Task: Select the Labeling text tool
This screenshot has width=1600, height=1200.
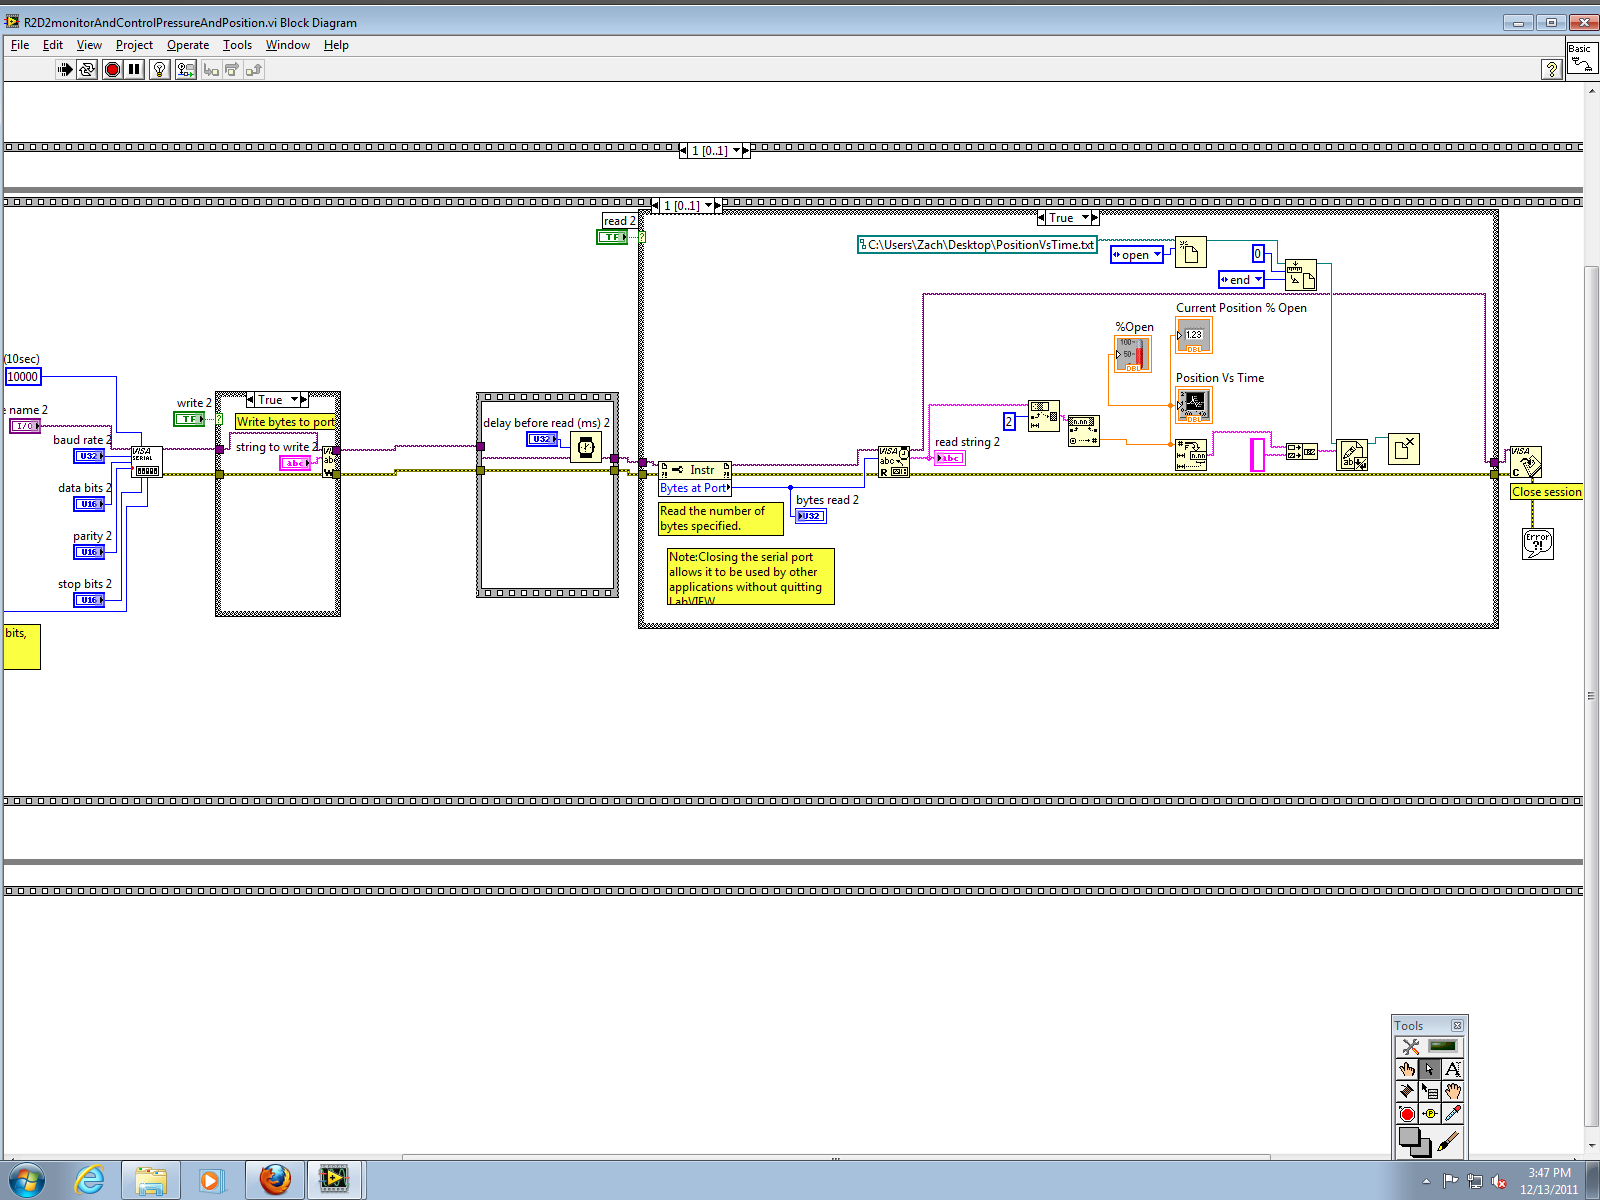Action: (1453, 1070)
